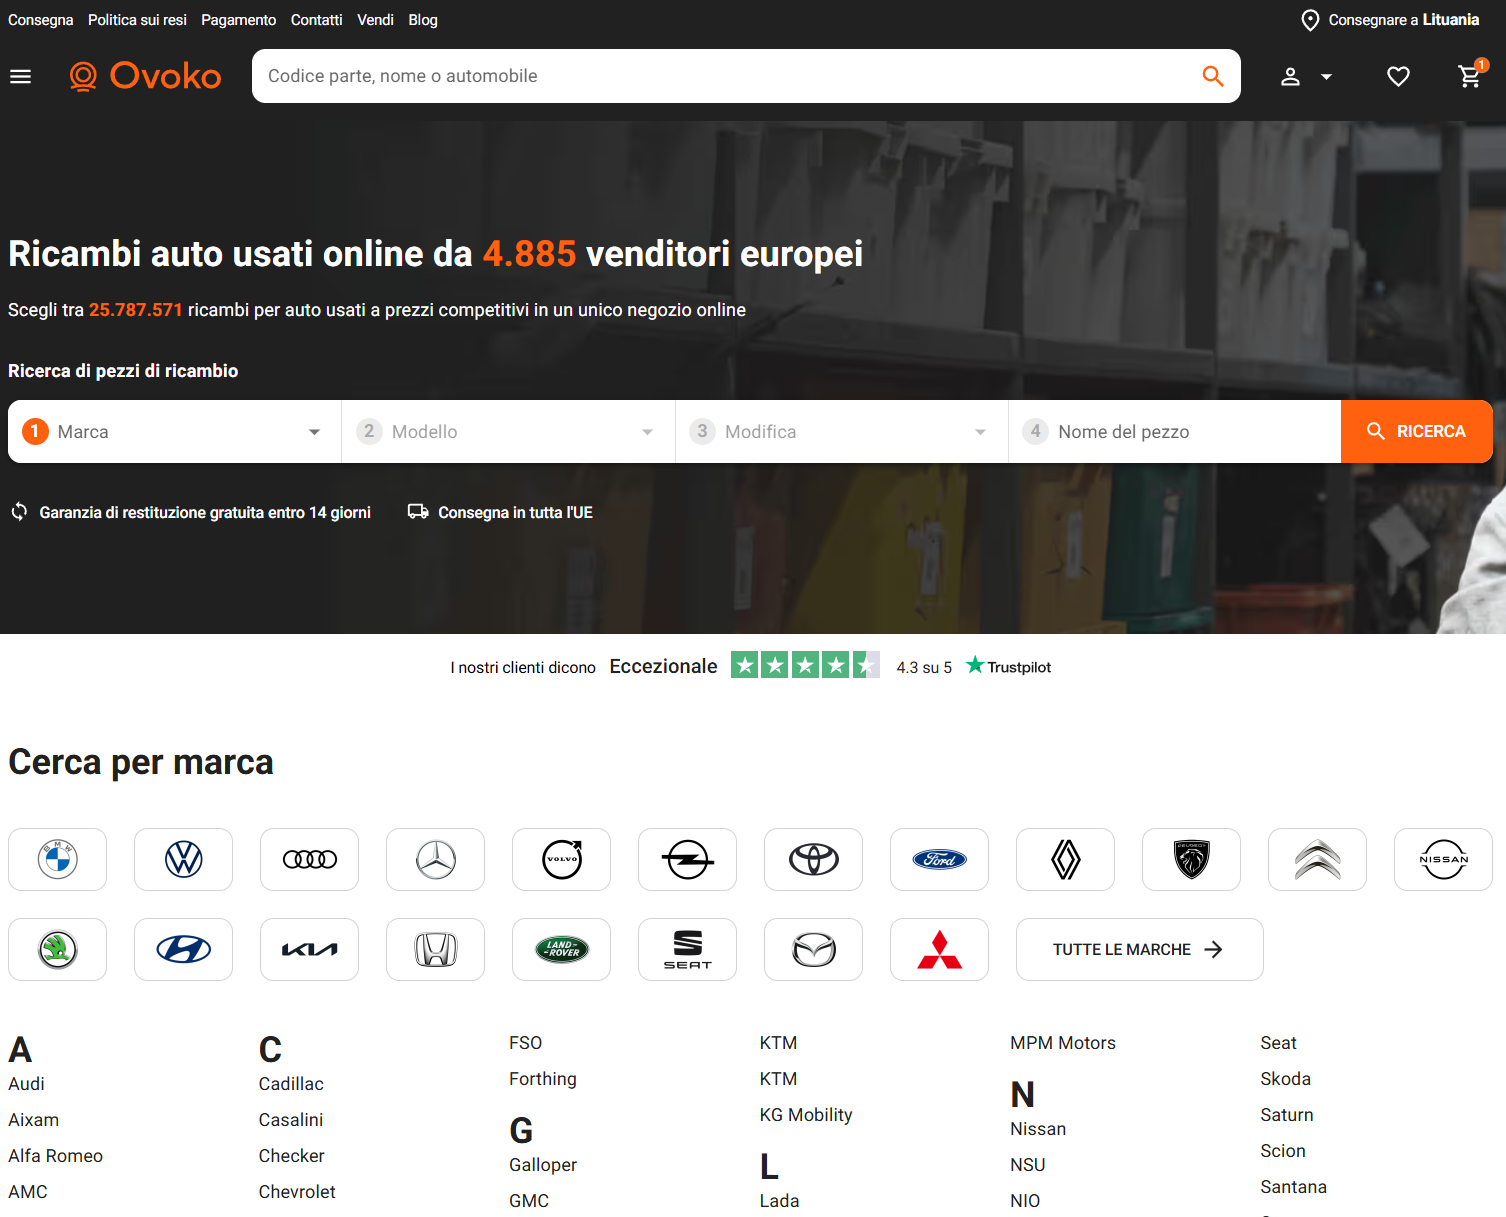
Task: Change delivery country Consegnare a Lituania
Action: point(1390,20)
